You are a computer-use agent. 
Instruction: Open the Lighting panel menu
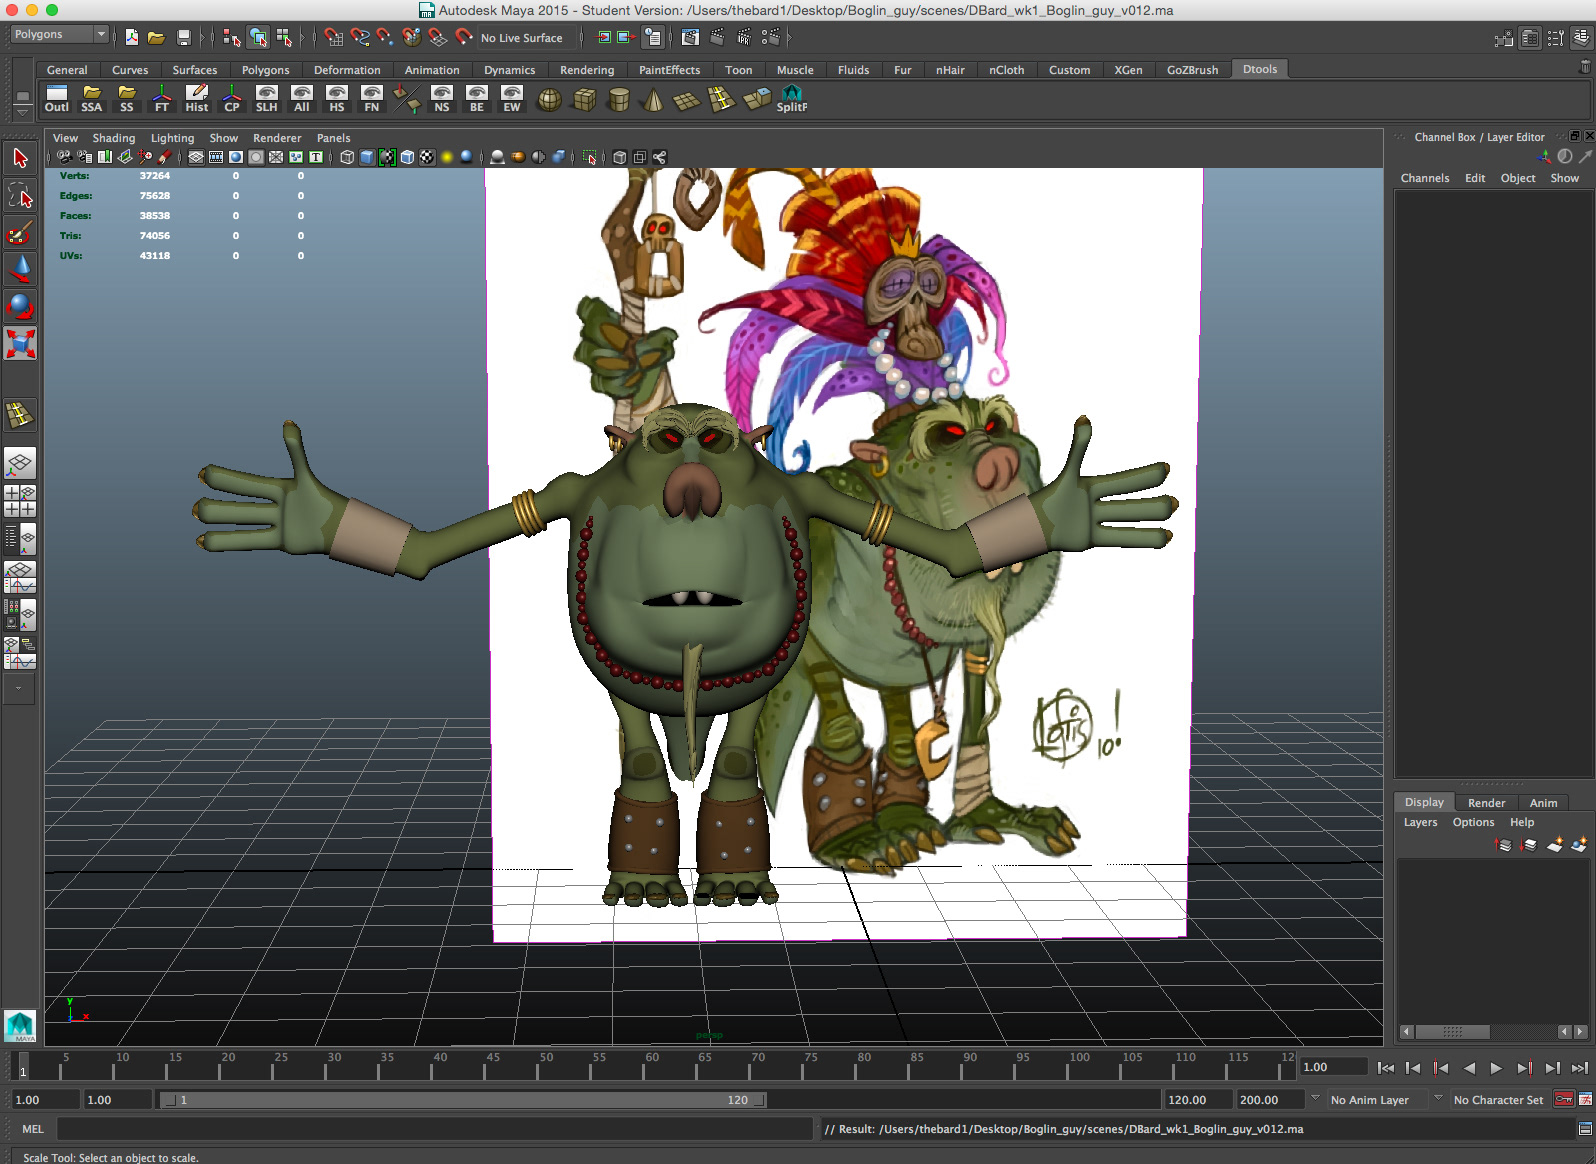click(x=172, y=138)
